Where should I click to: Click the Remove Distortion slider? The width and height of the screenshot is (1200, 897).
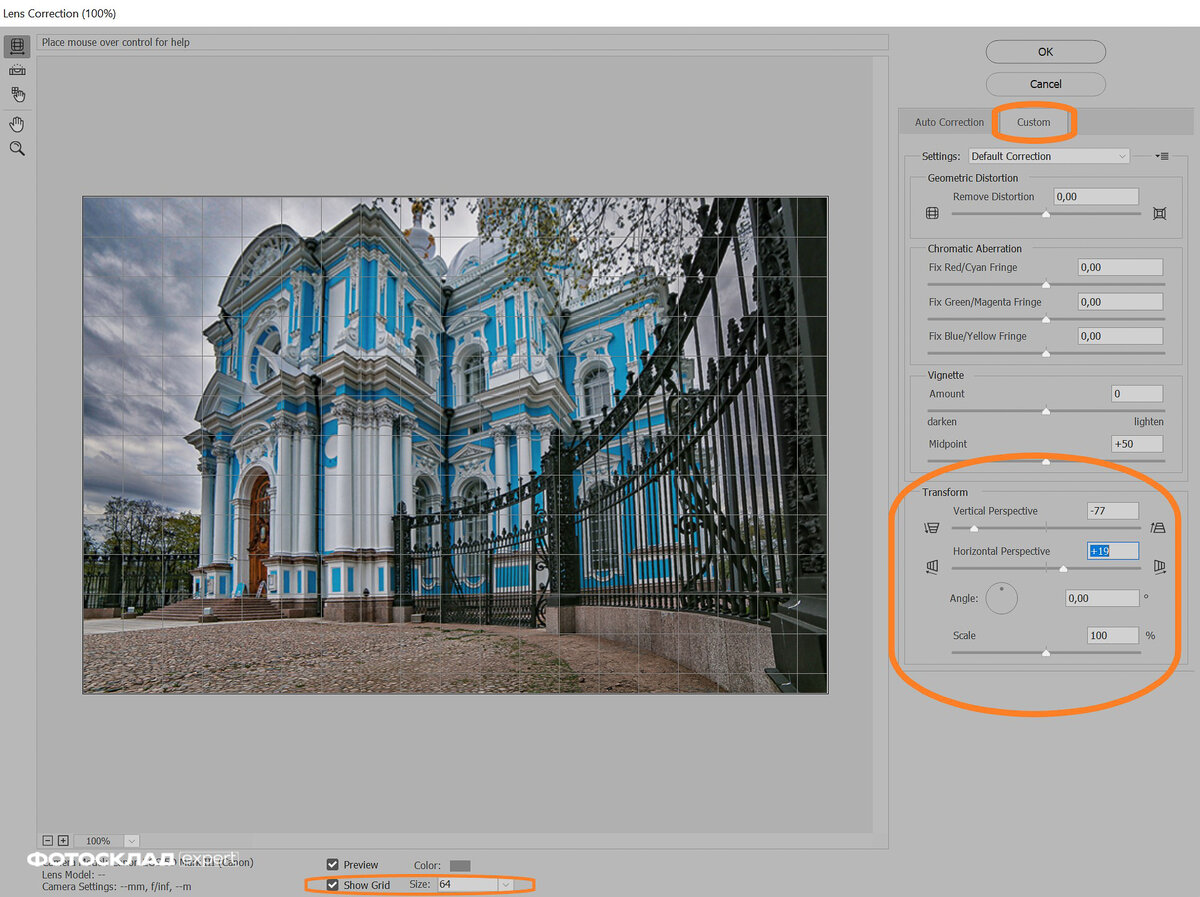click(x=1046, y=213)
